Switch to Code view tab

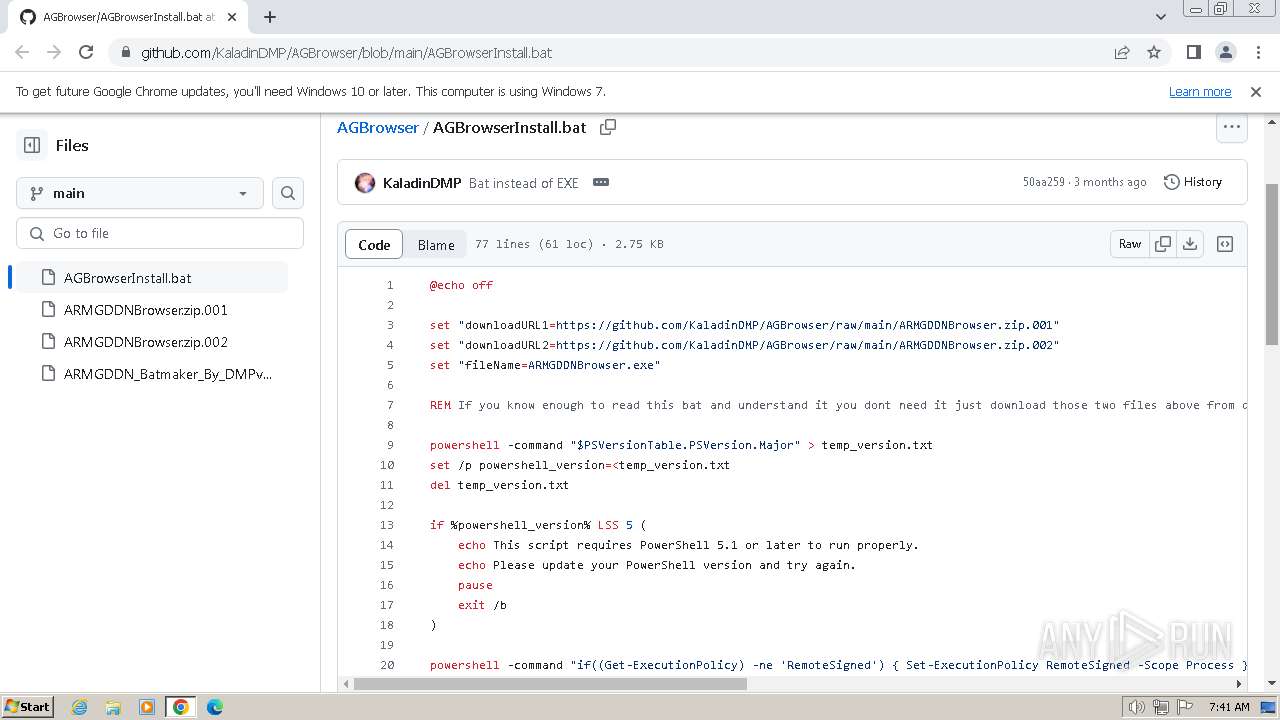(x=374, y=244)
